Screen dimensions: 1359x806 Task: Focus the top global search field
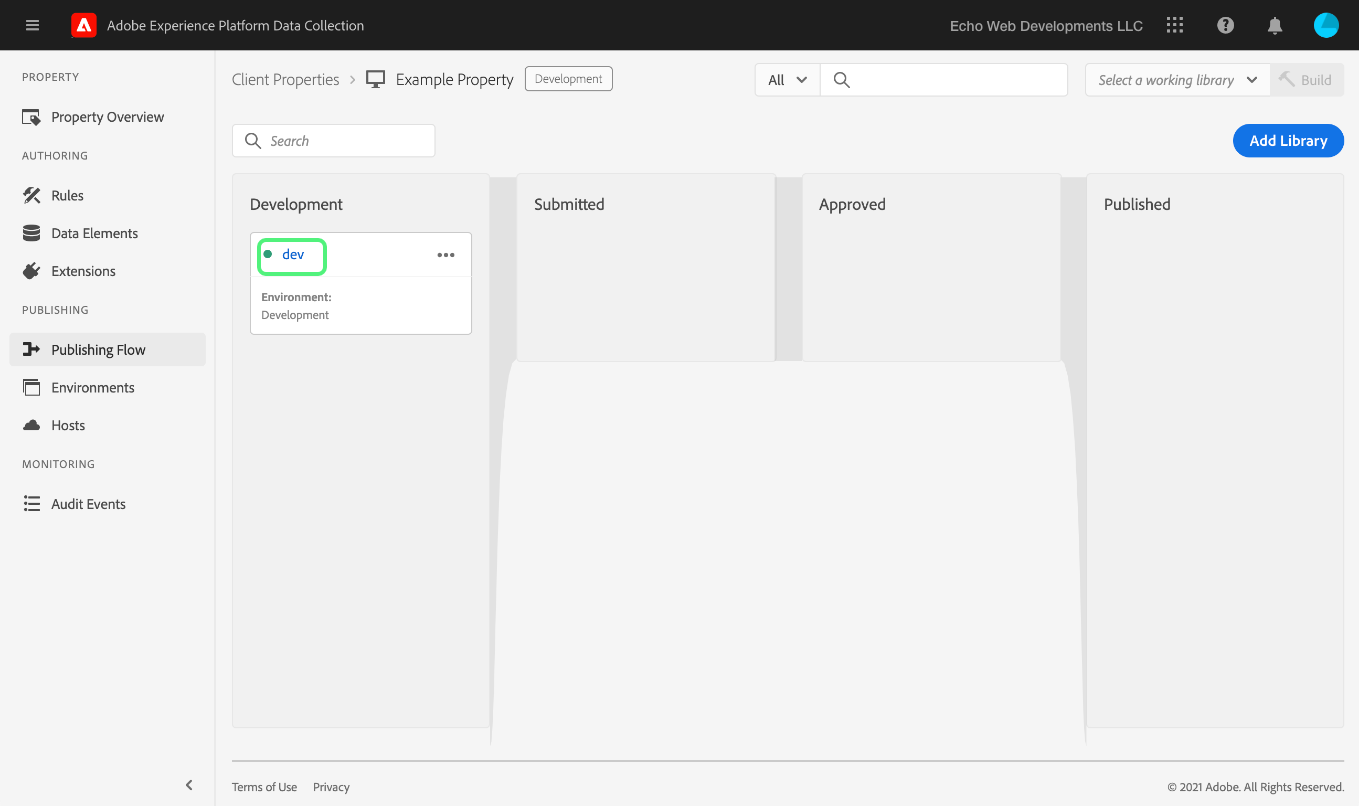(x=944, y=80)
